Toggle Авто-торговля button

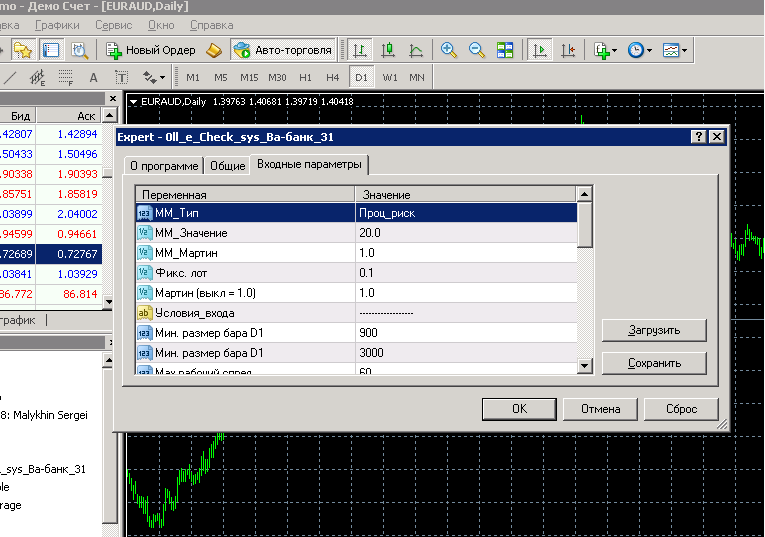point(283,50)
